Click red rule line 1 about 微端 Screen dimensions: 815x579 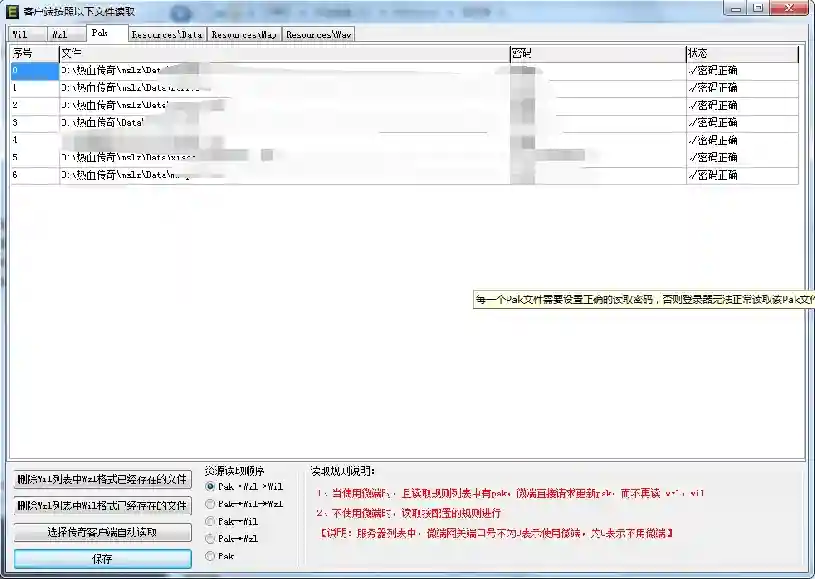pyautogui.click(x=510, y=493)
